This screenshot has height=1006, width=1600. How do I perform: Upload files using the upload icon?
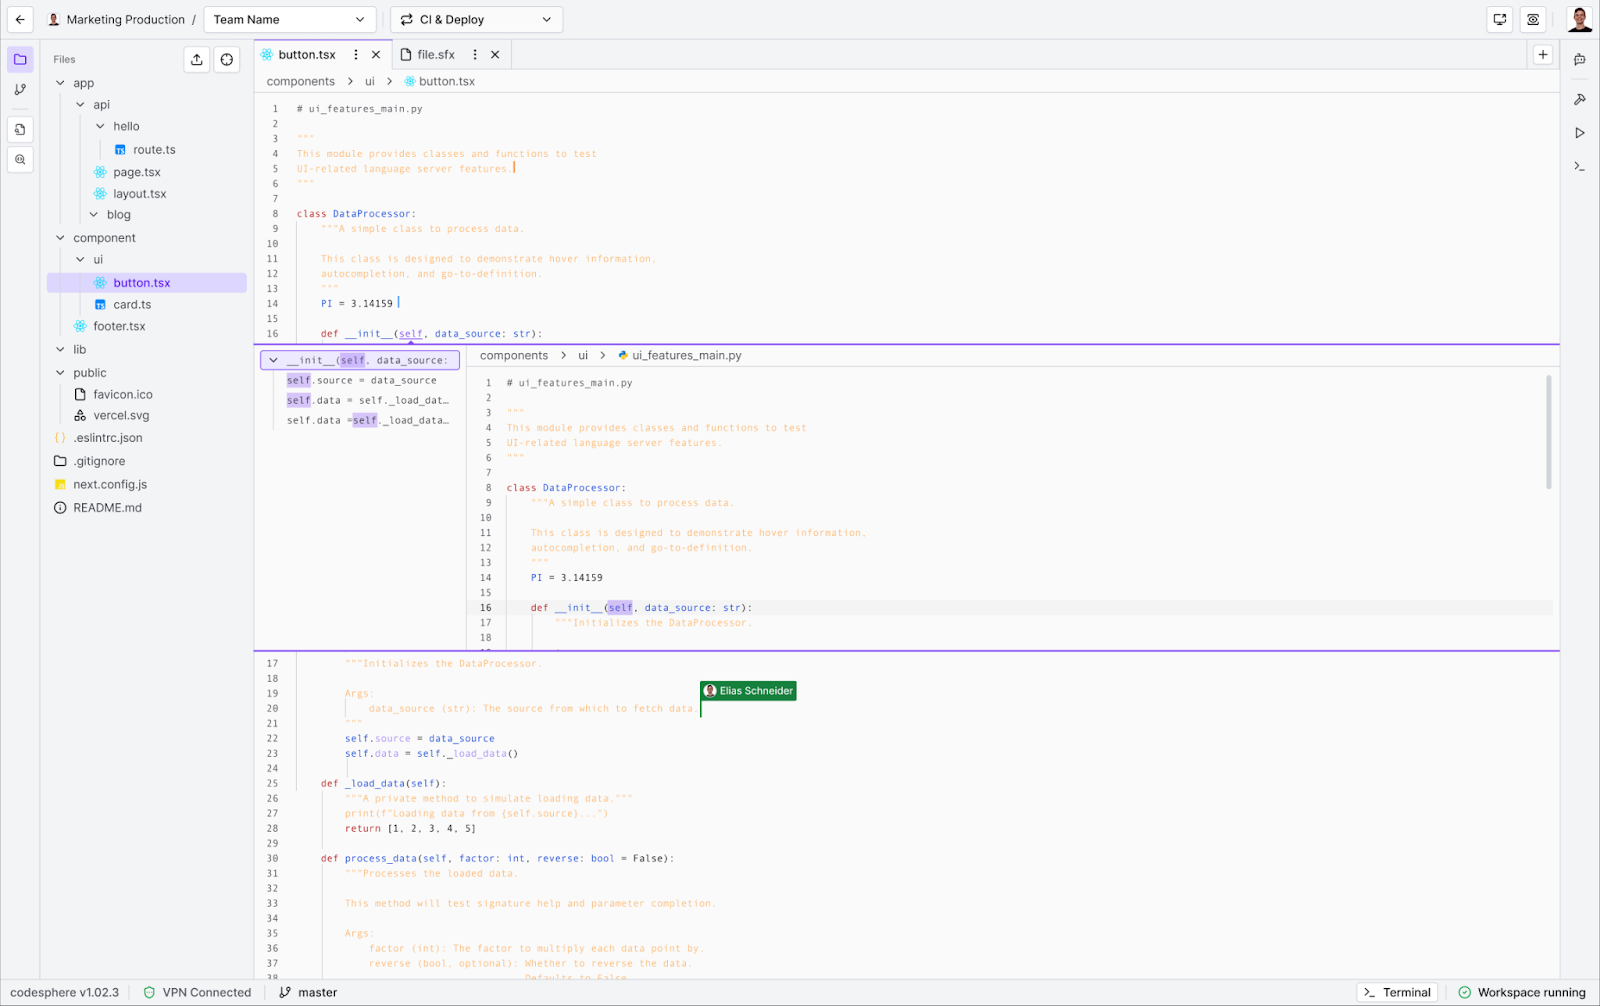pos(196,59)
